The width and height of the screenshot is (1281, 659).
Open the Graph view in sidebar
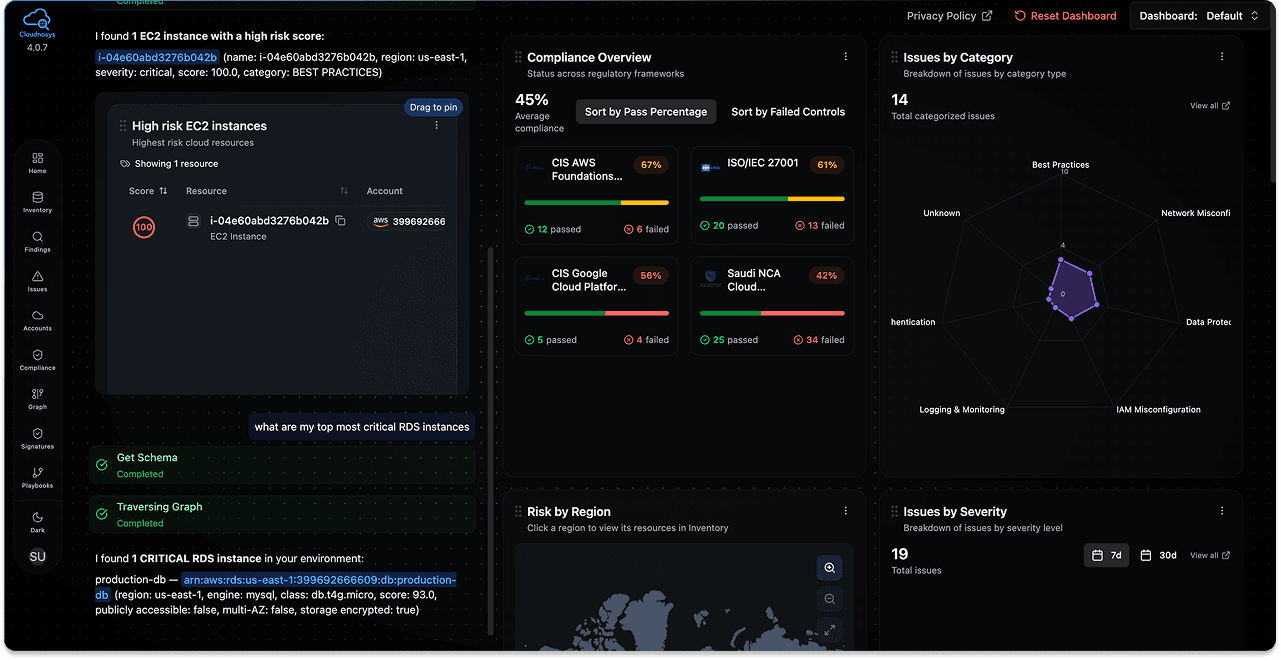pos(37,400)
